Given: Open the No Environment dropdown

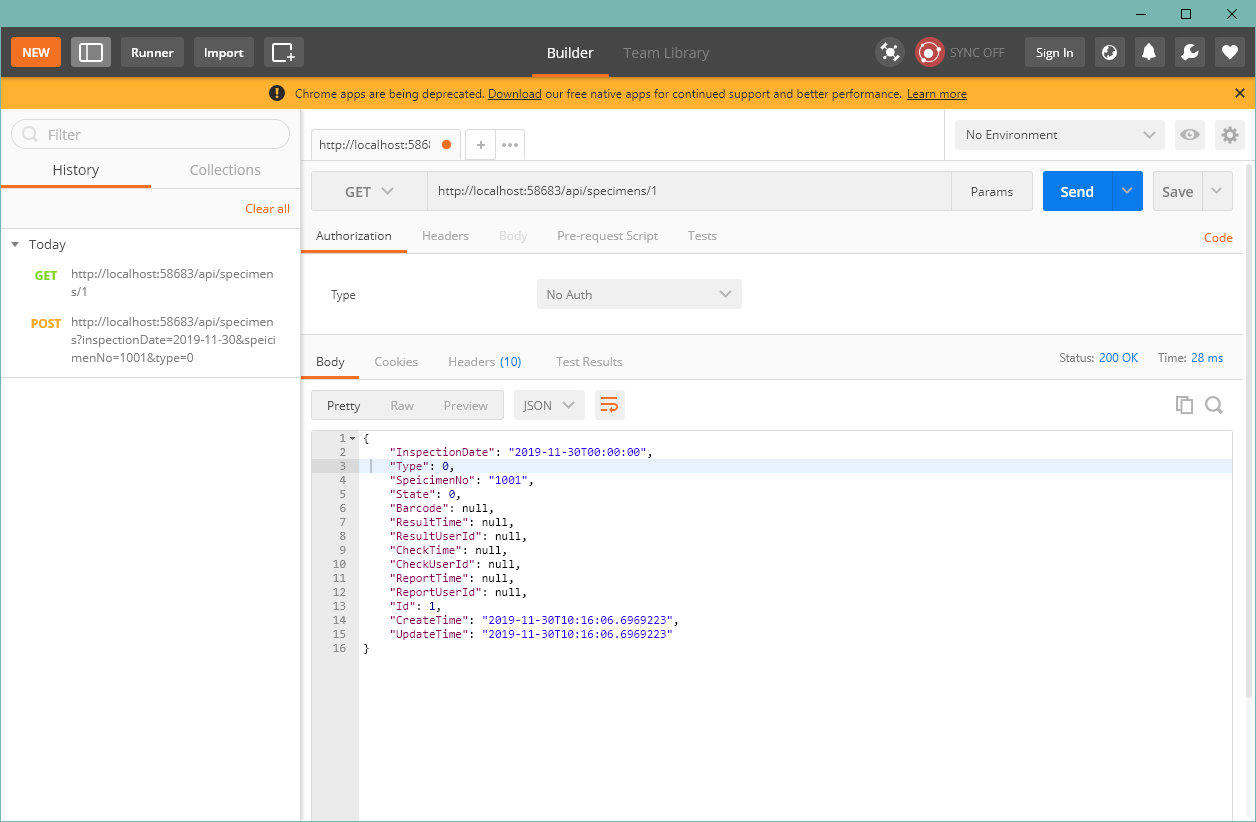Looking at the screenshot, I should (1060, 135).
